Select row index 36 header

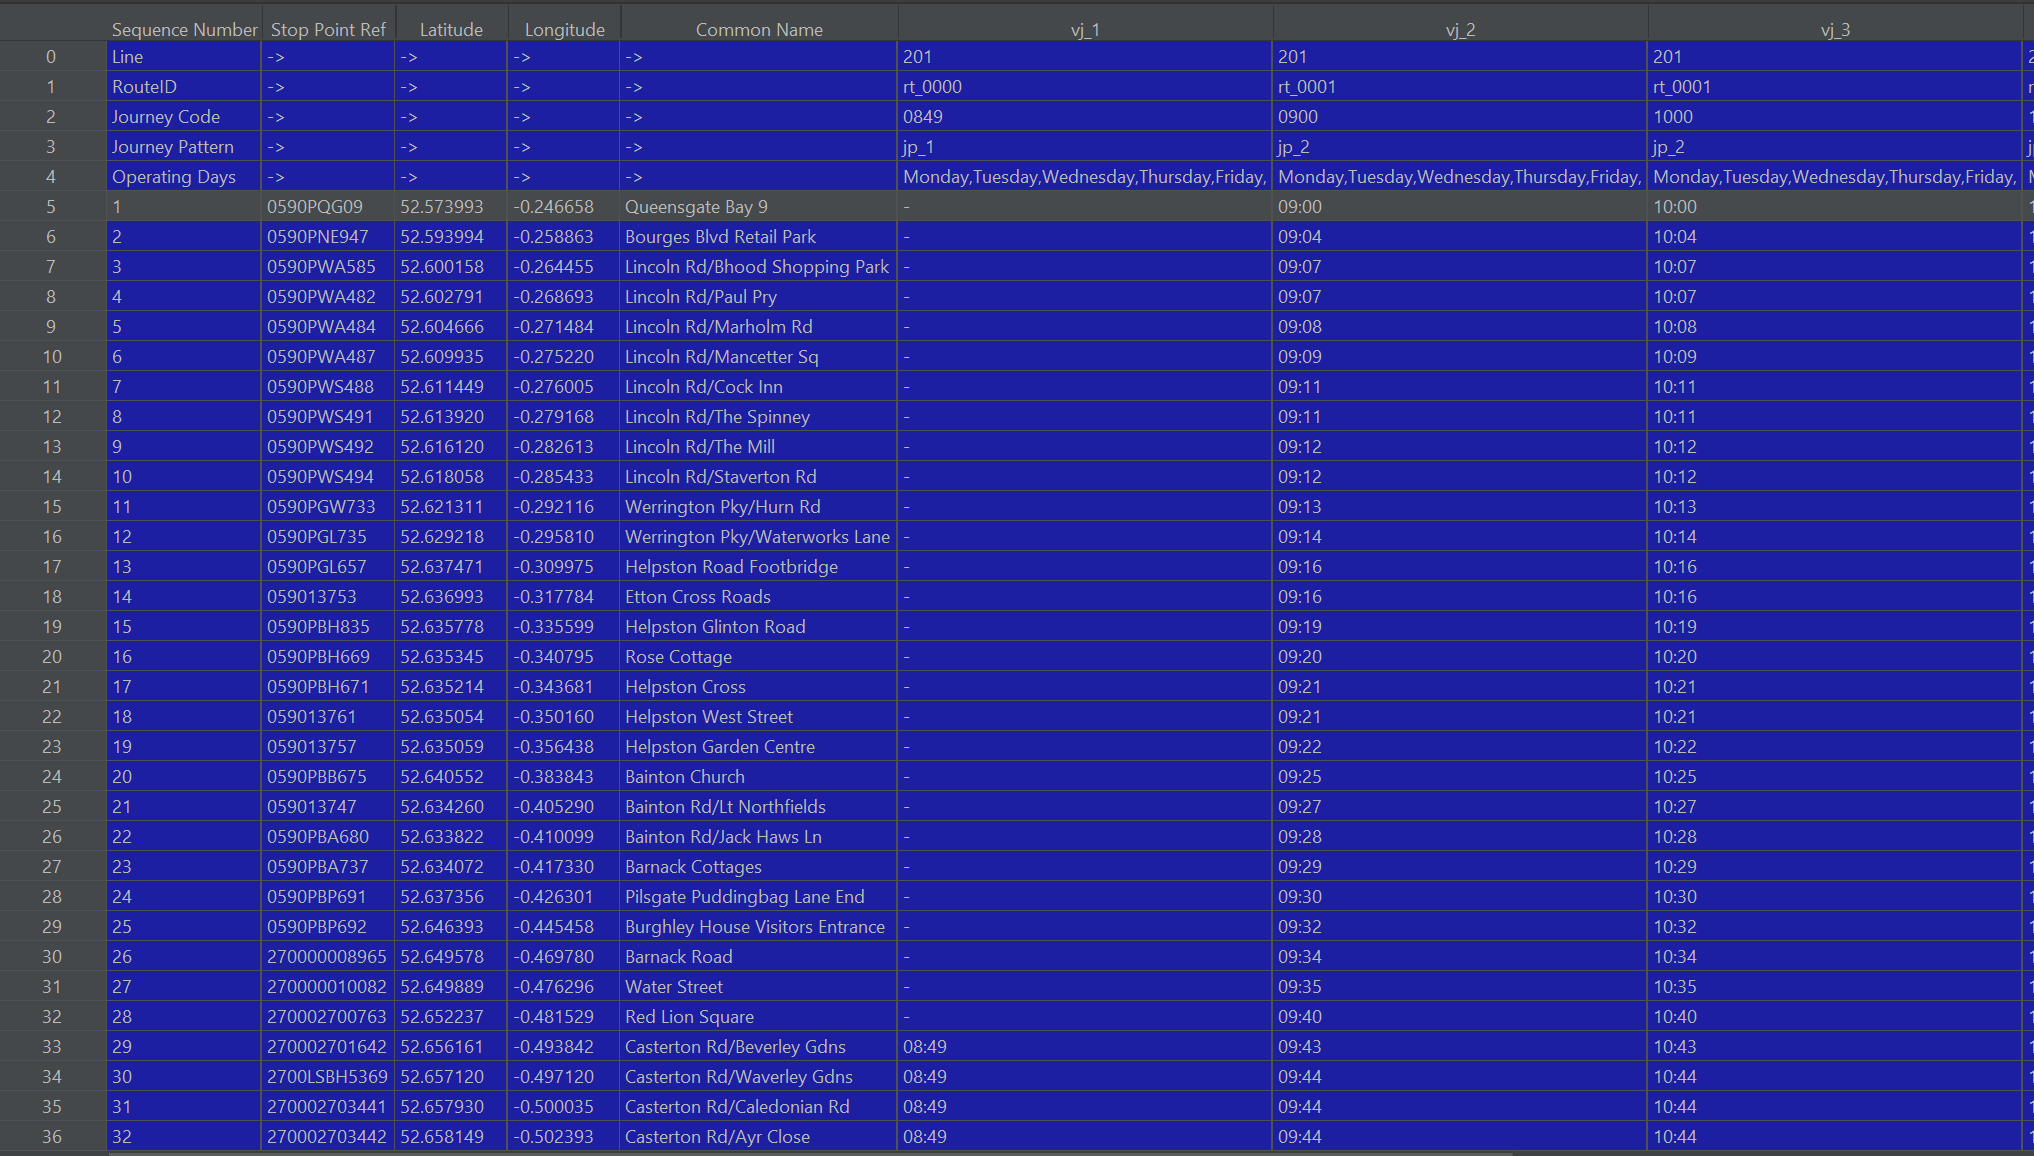click(x=53, y=1137)
